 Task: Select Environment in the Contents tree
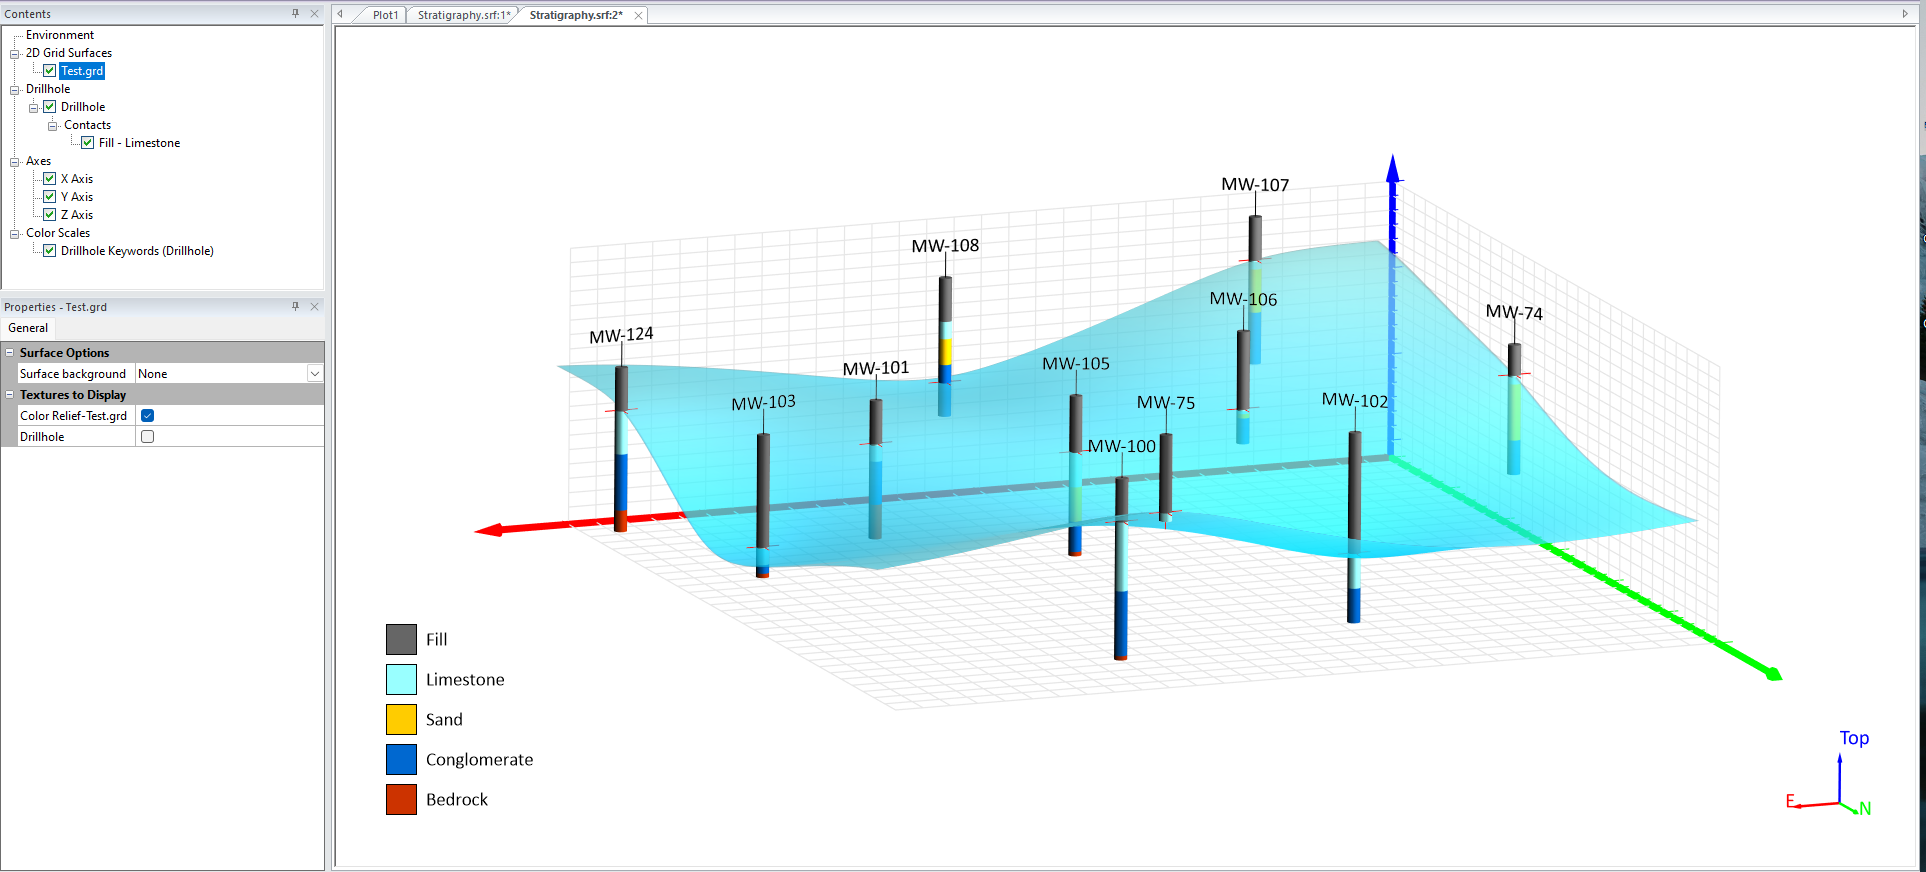[x=60, y=35]
